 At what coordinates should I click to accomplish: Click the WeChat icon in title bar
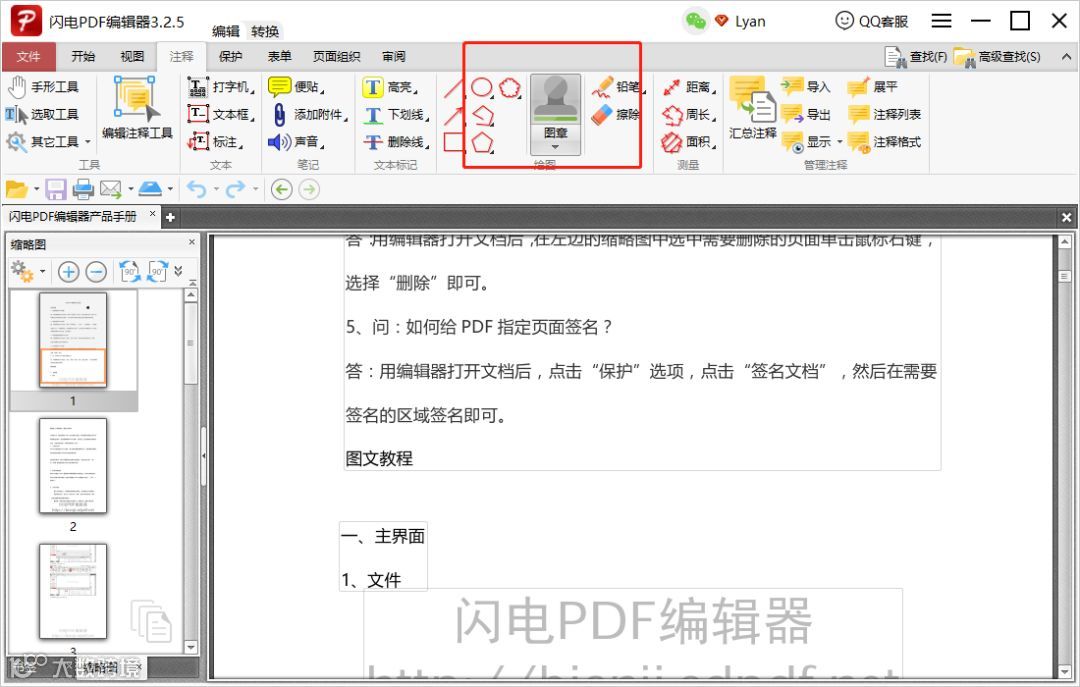pos(696,21)
